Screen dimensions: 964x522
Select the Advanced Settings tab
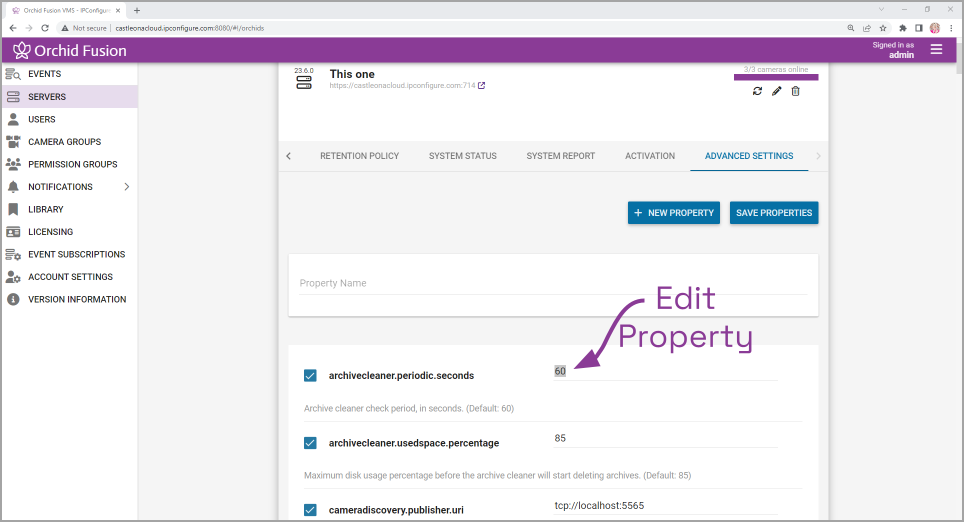749,156
